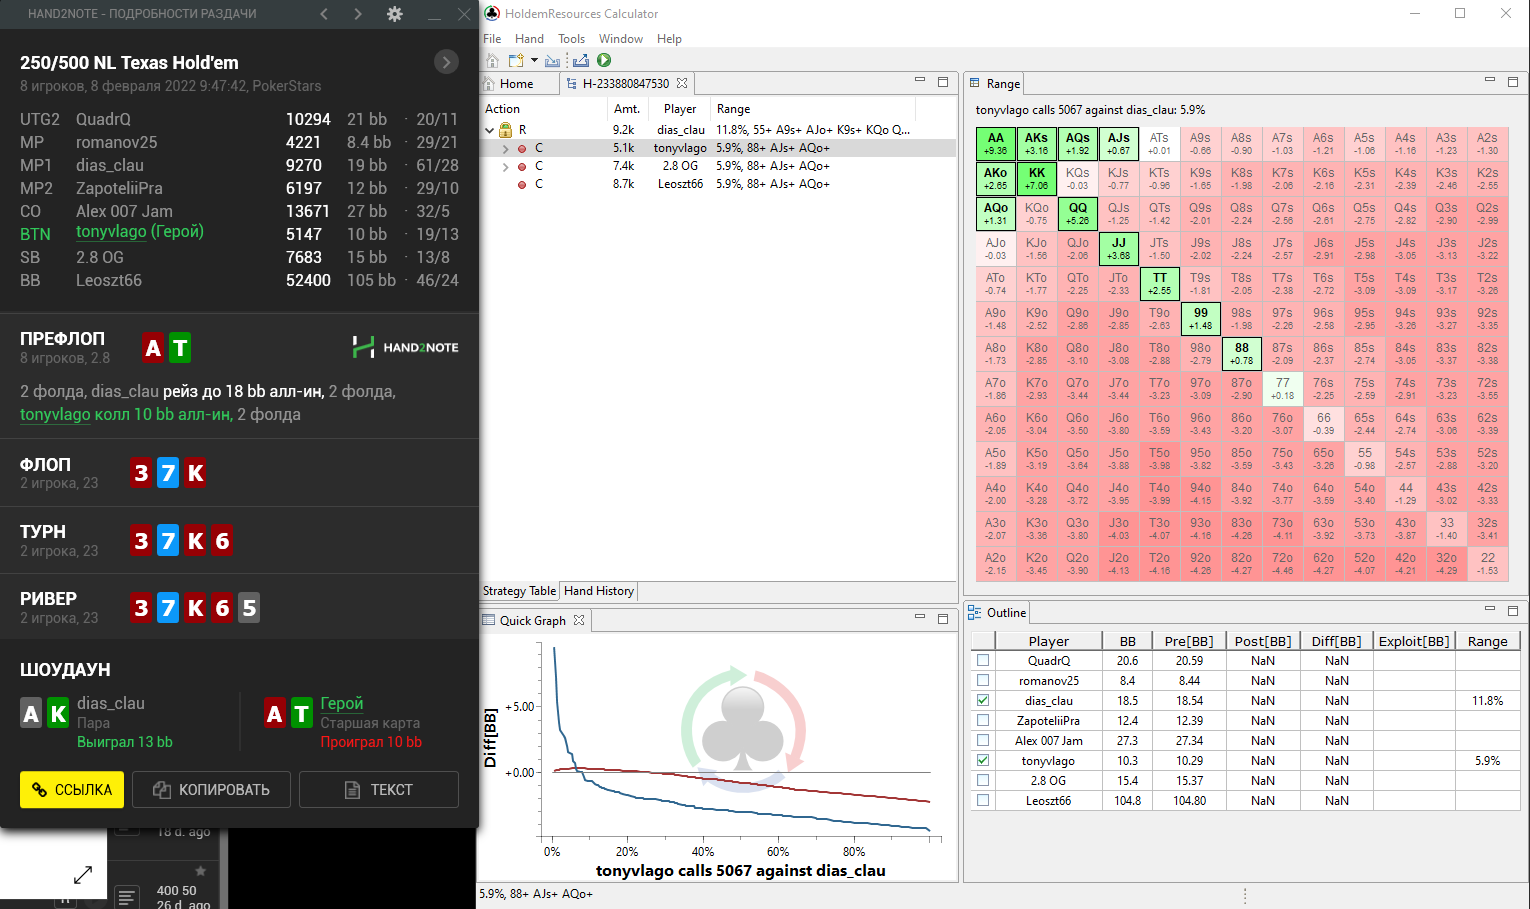Maximize the Range panel

tap(1513, 82)
